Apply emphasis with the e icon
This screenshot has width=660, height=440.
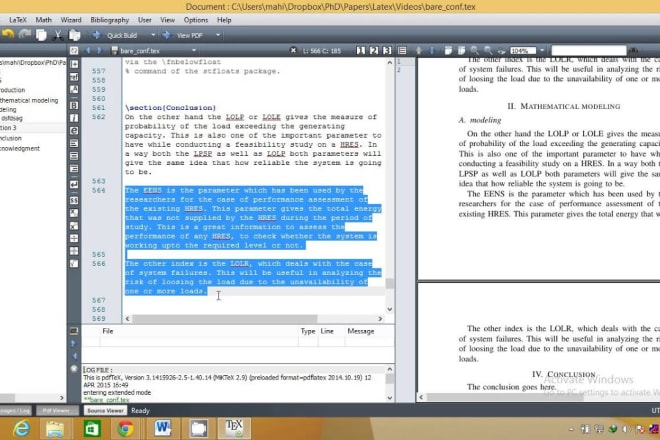point(74,131)
